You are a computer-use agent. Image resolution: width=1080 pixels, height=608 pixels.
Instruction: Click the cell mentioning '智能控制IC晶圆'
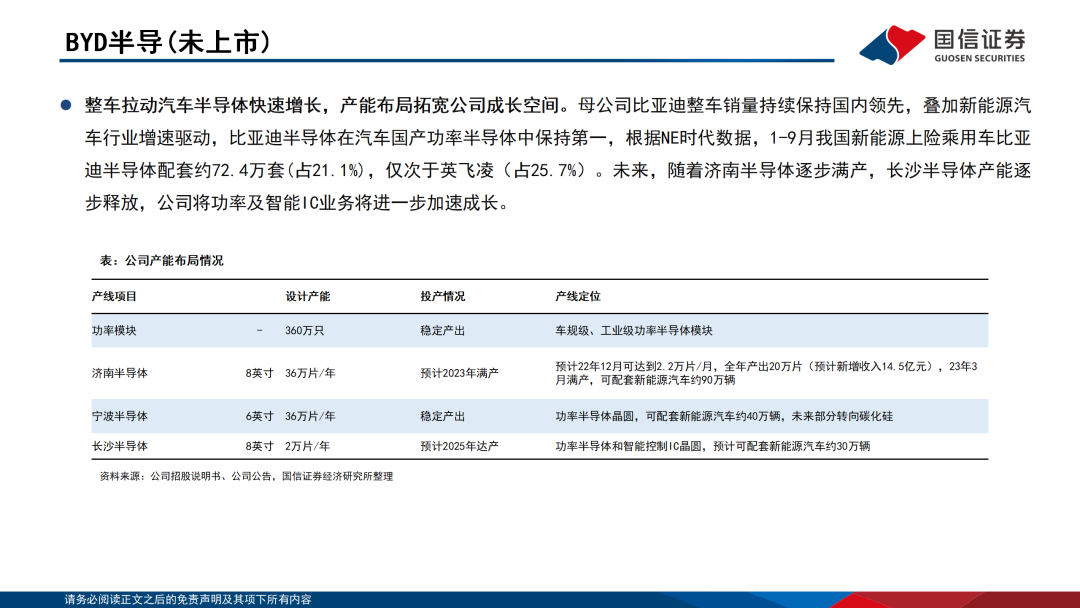pos(713,446)
